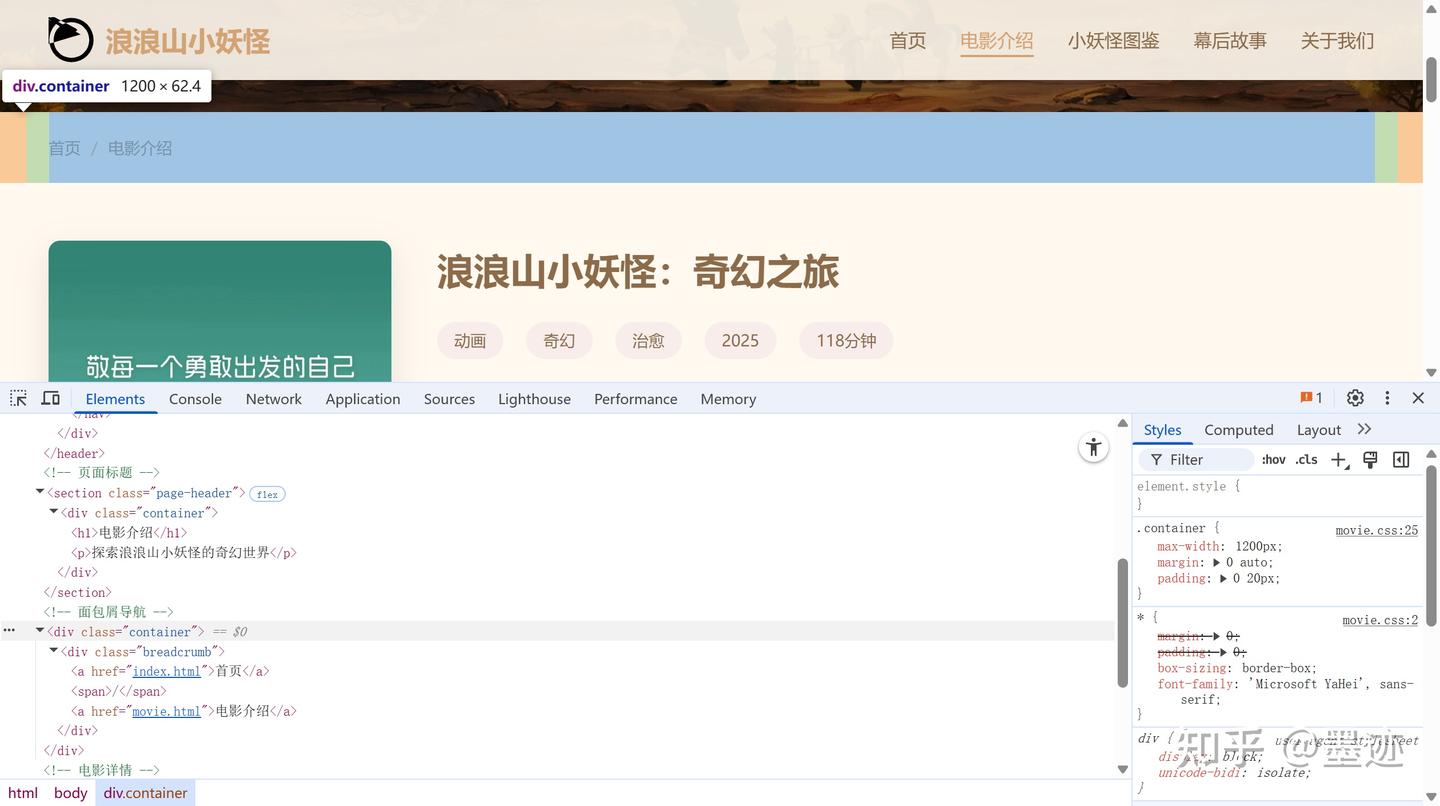Screen dimensions: 1440x806
Task: Select the h1 电影介绍 DOM node
Action: tap(129, 532)
